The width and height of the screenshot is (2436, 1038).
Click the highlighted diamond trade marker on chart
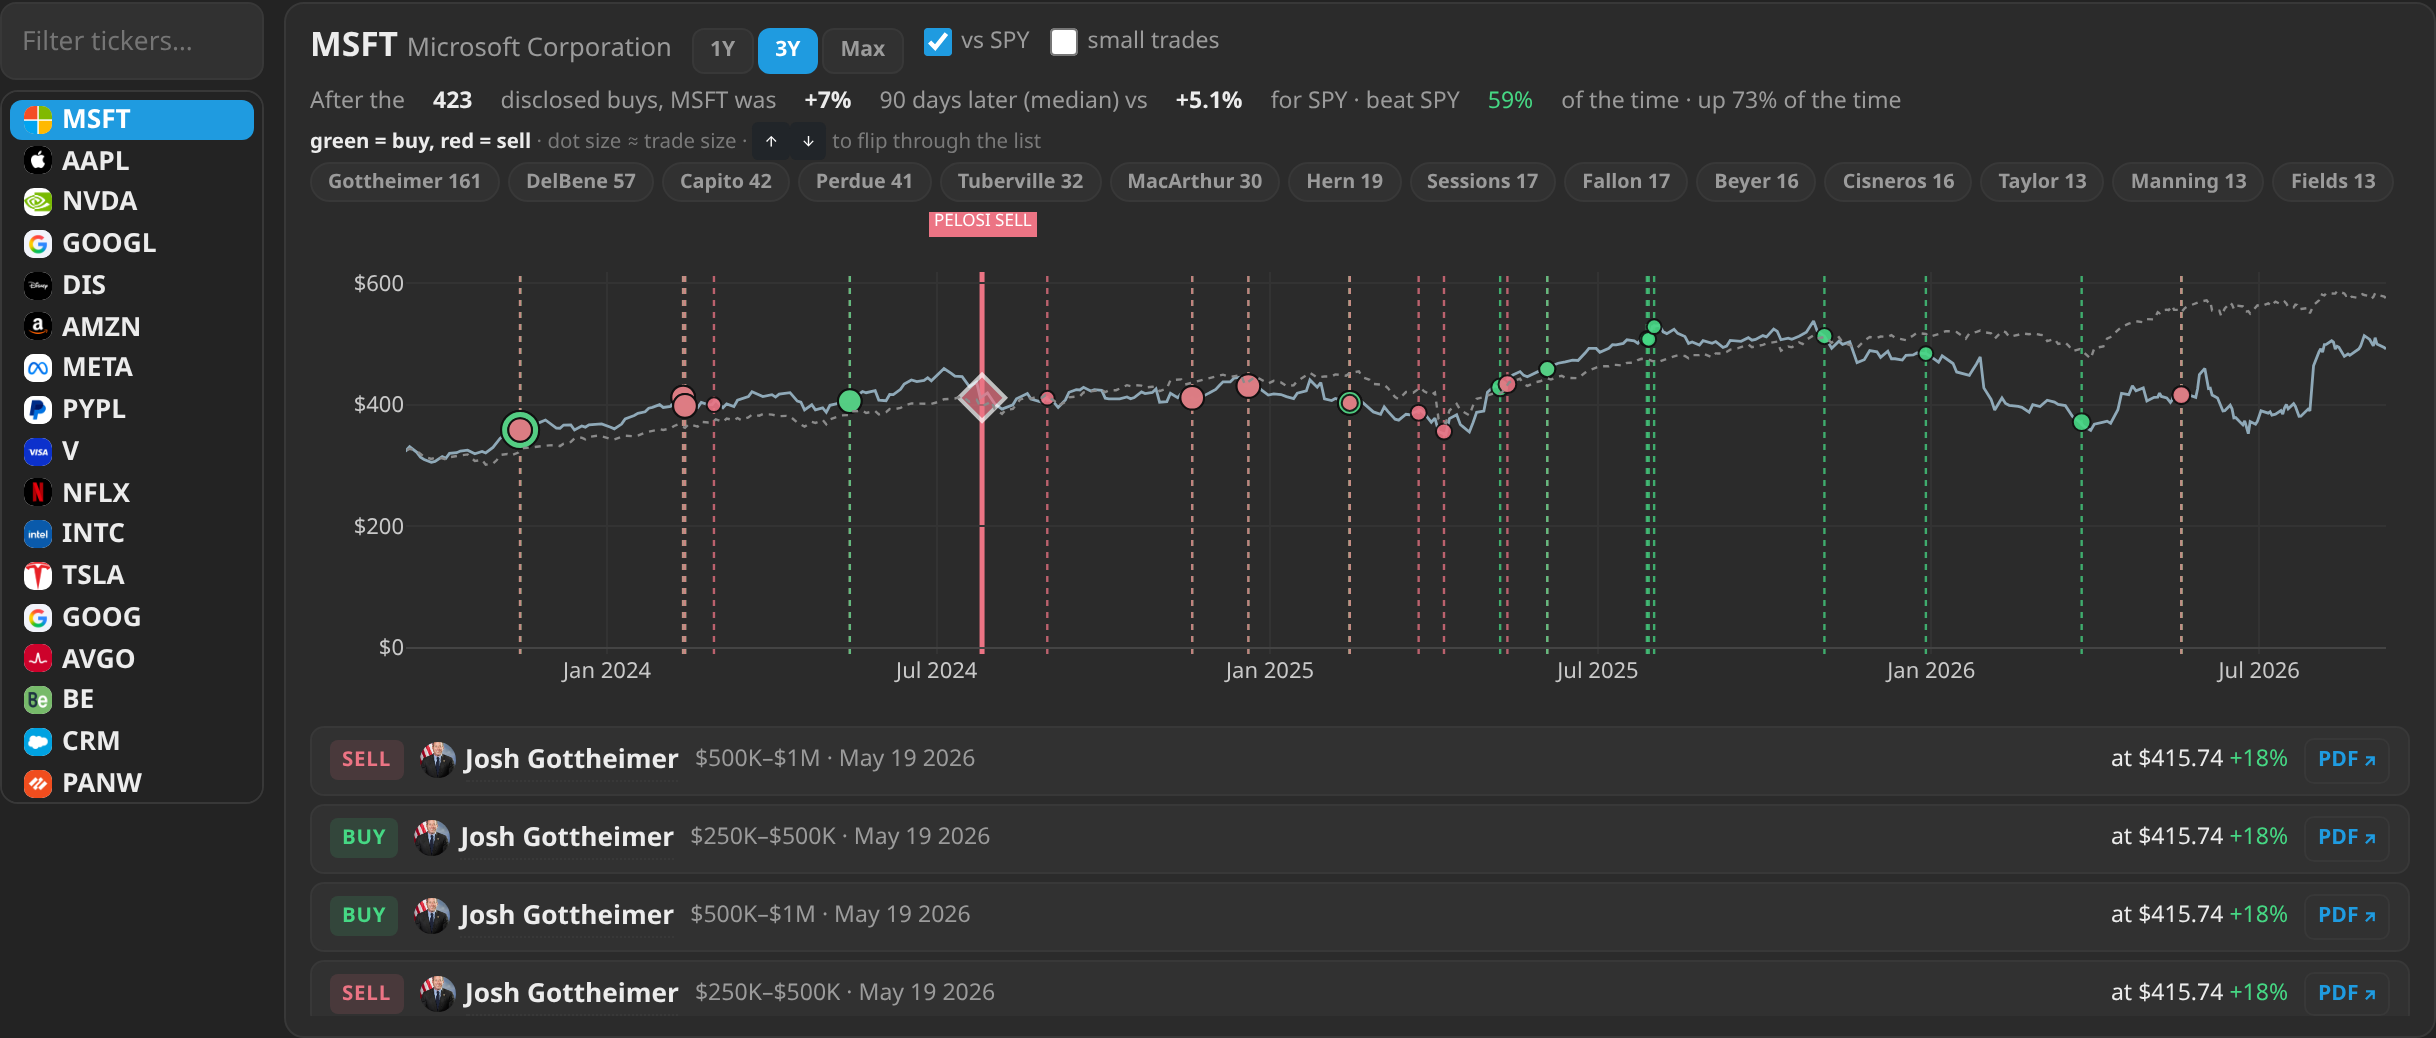[x=982, y=398]
